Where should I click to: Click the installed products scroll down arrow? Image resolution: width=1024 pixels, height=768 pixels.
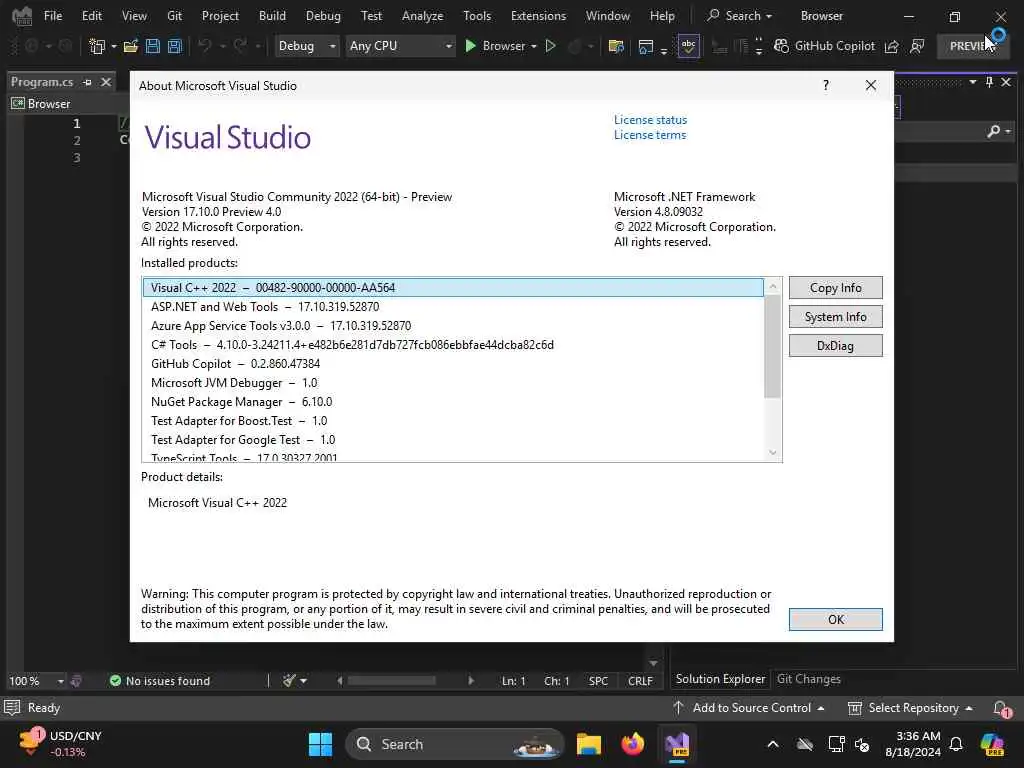point(773,453)
